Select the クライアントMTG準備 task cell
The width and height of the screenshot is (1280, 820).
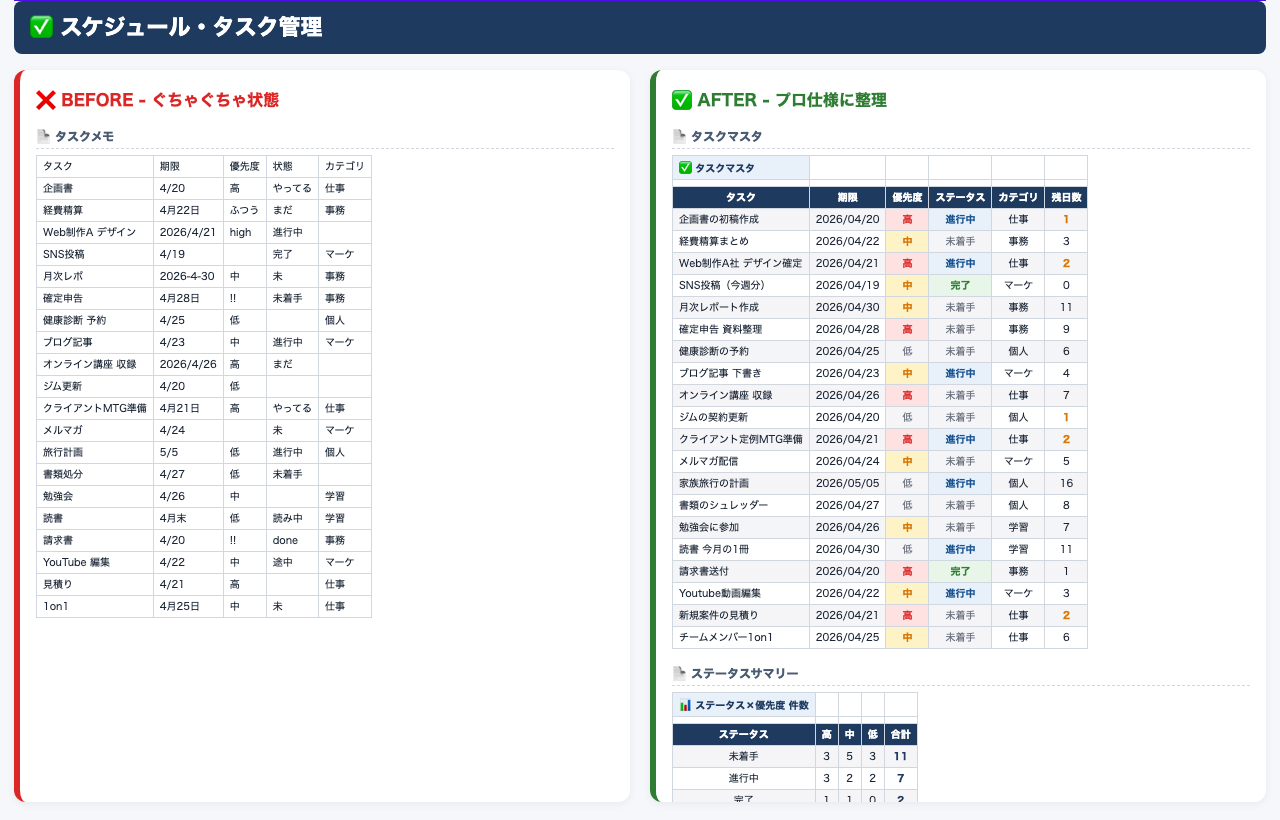[95, 409]
